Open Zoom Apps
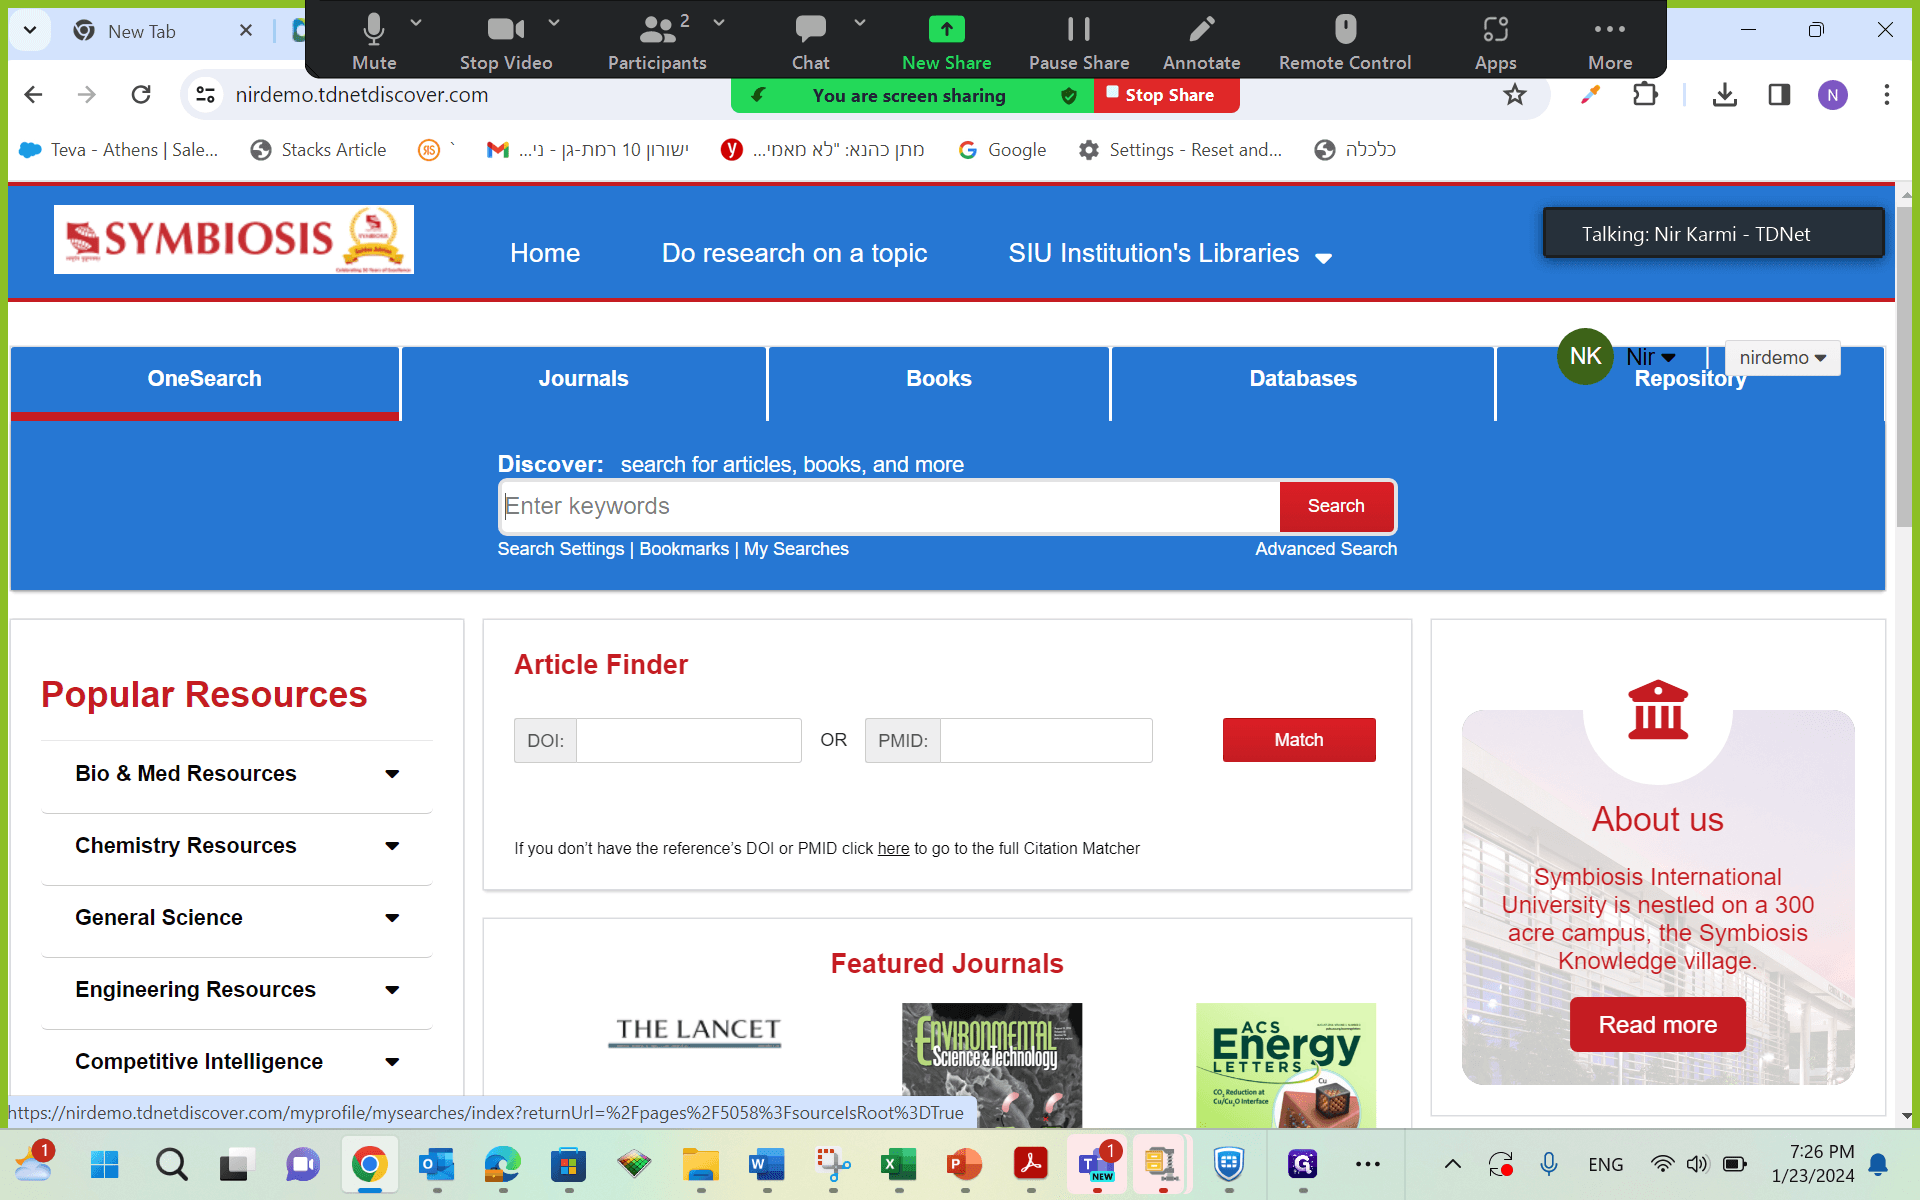Screen dimensions: 1920x1200 [x=1495, y=42]
